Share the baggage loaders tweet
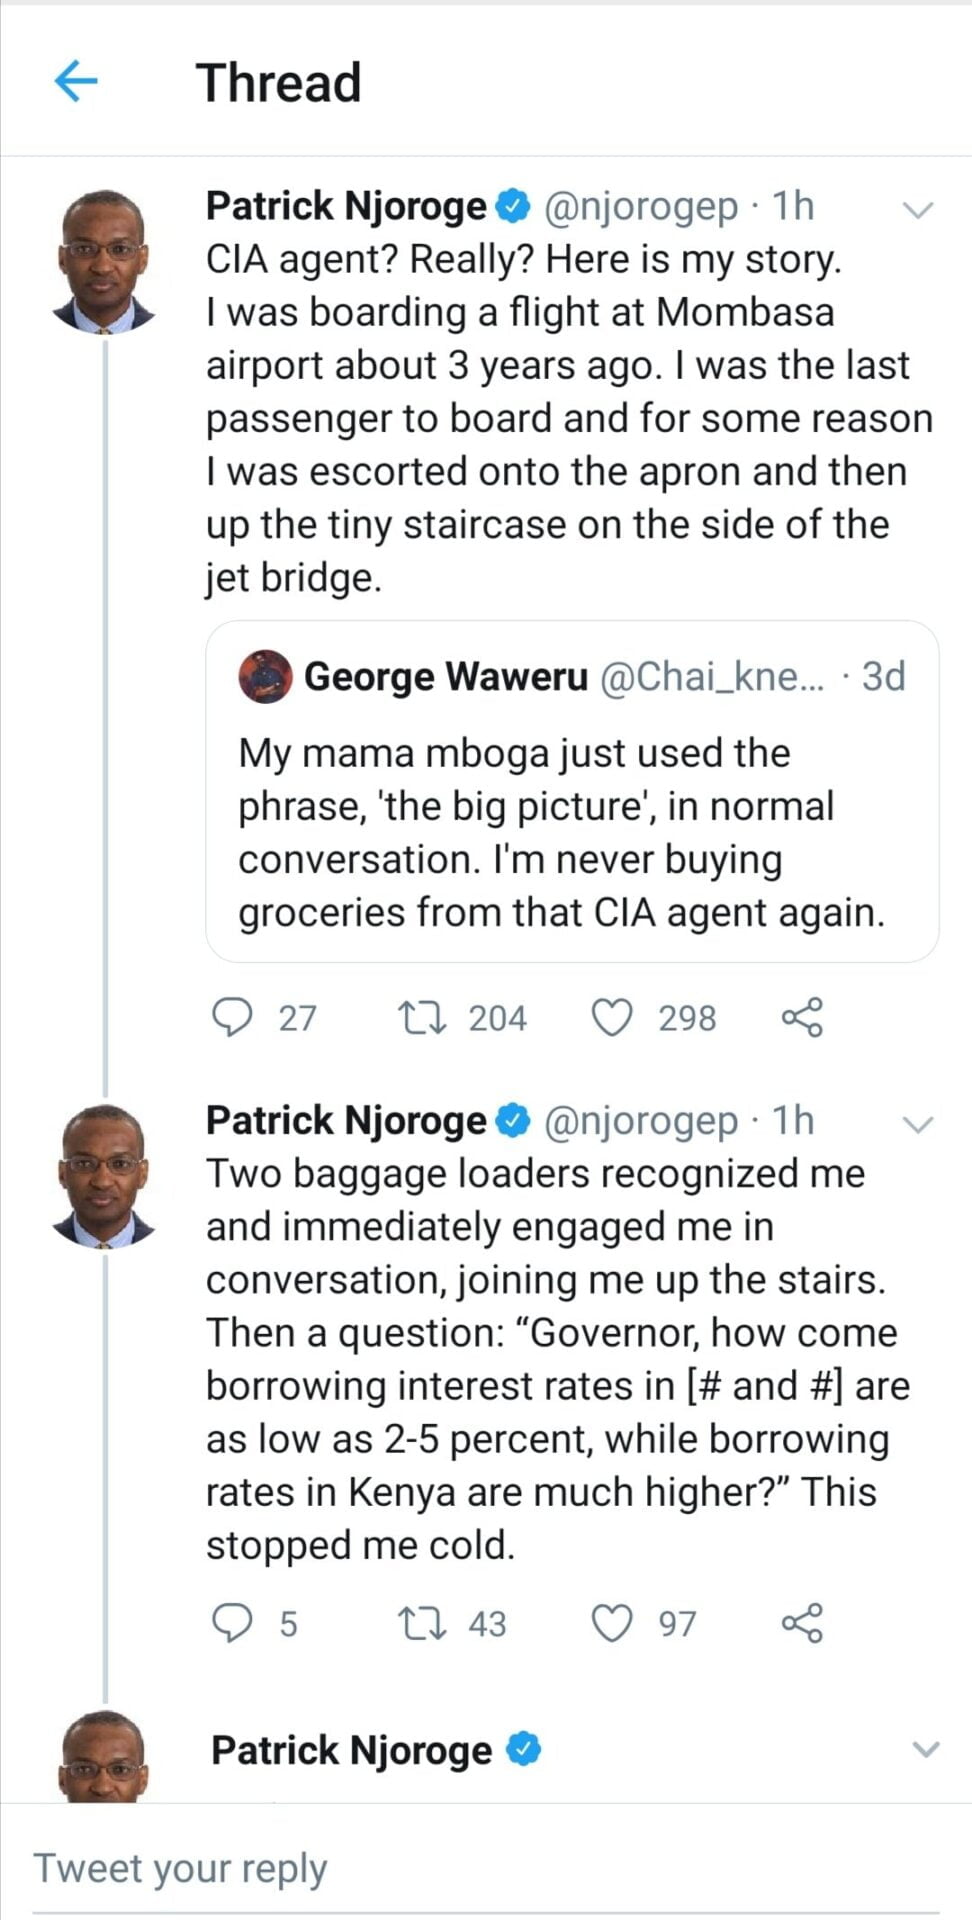972x1920 pixels. pyautogui.click(x=802, y=1623)
